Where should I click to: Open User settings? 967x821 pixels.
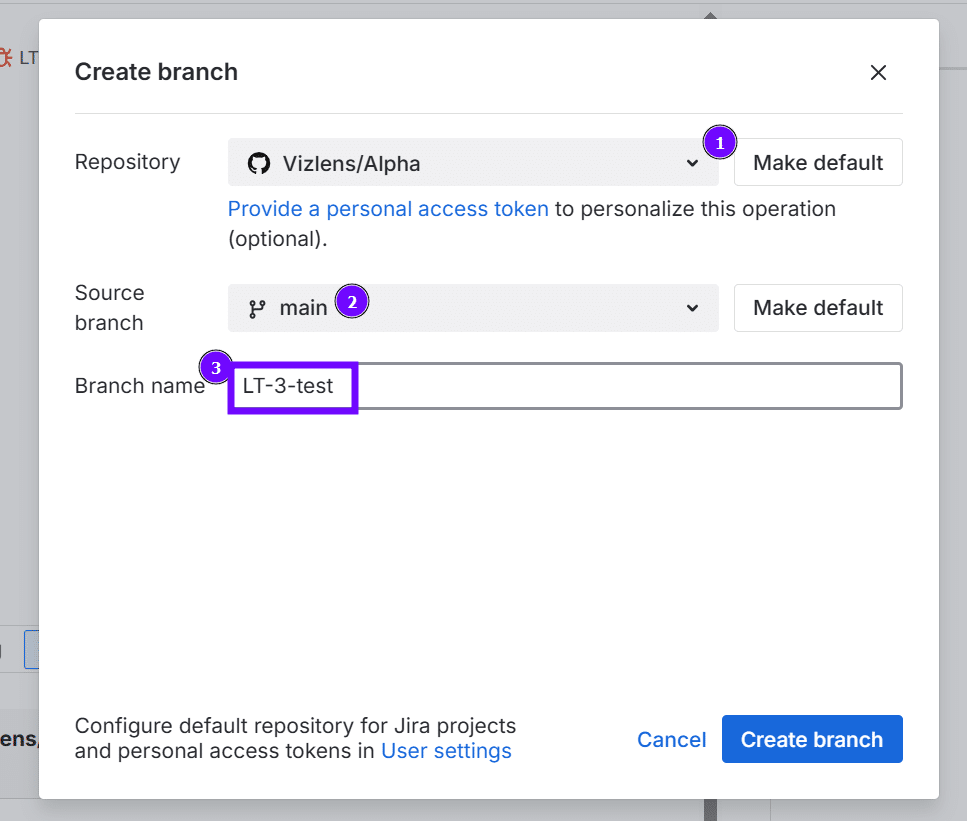click(446, 750)
